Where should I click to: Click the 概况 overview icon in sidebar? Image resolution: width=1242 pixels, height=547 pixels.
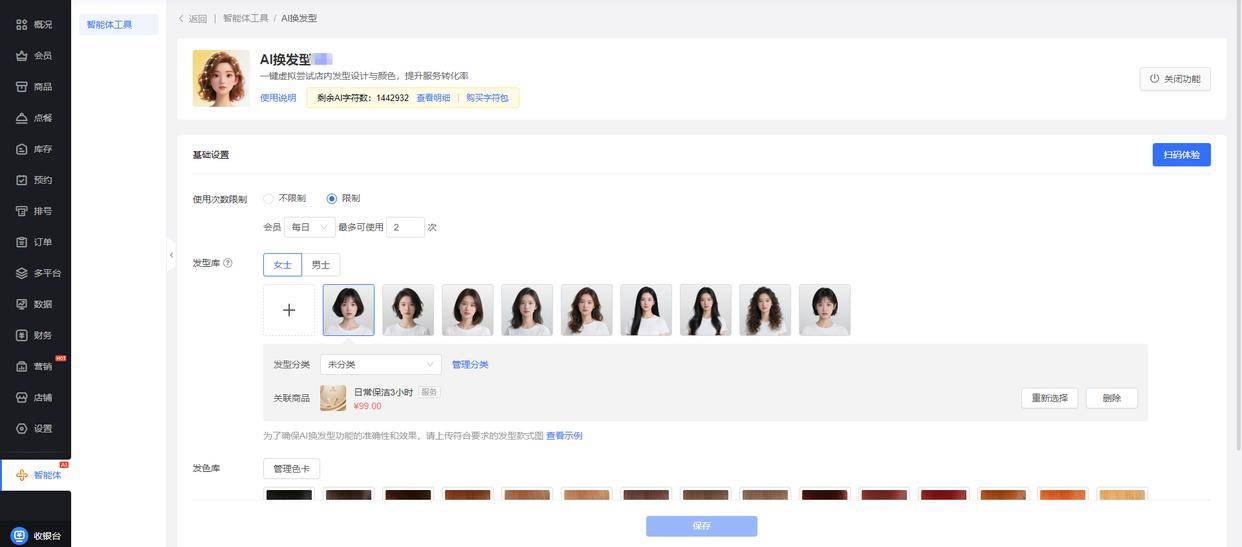click(22, 24)
